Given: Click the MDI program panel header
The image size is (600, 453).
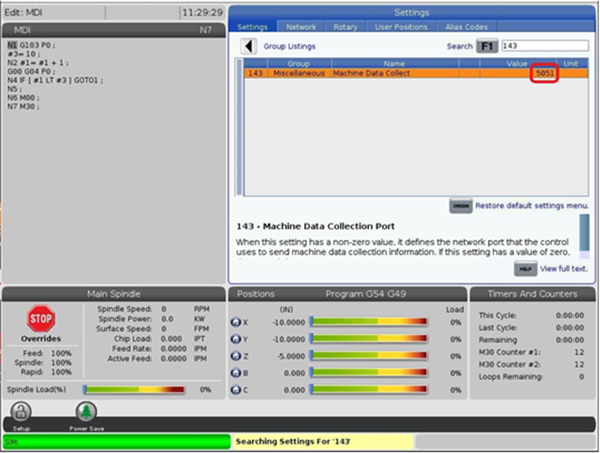Looking at the screenshot, I should [x=114, y=30].
